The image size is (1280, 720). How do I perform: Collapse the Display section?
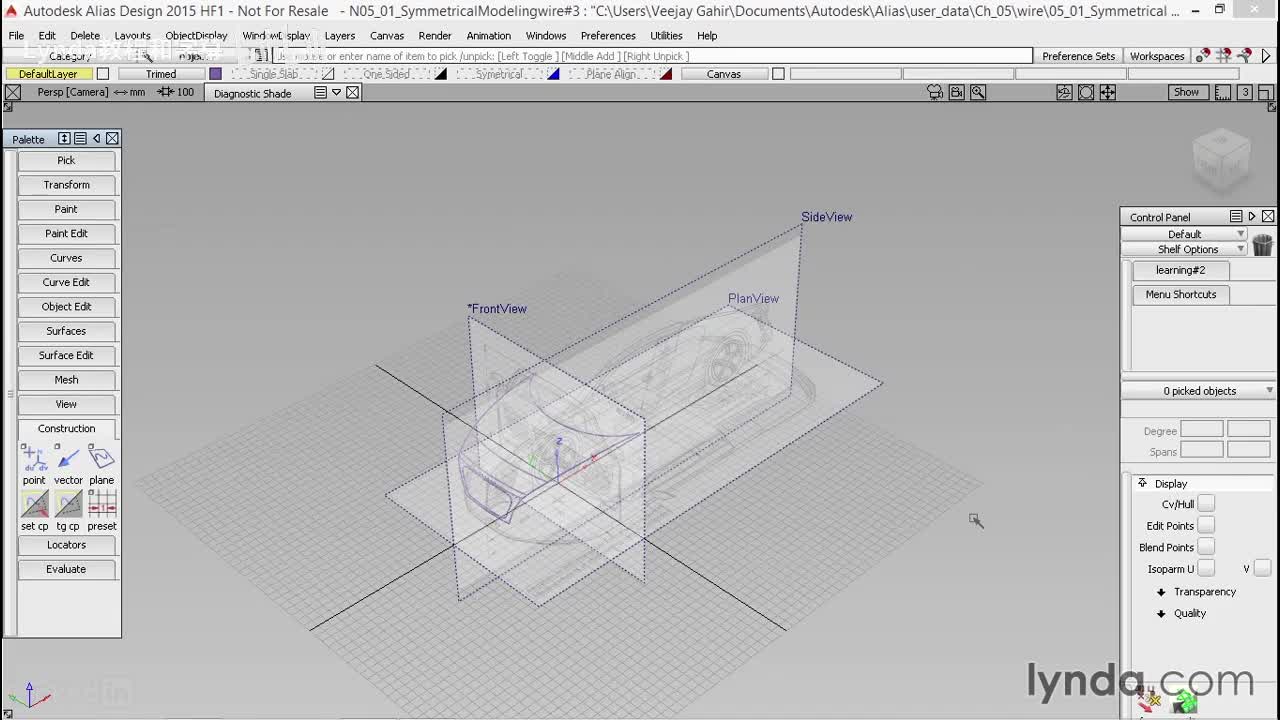[1142, 483]
